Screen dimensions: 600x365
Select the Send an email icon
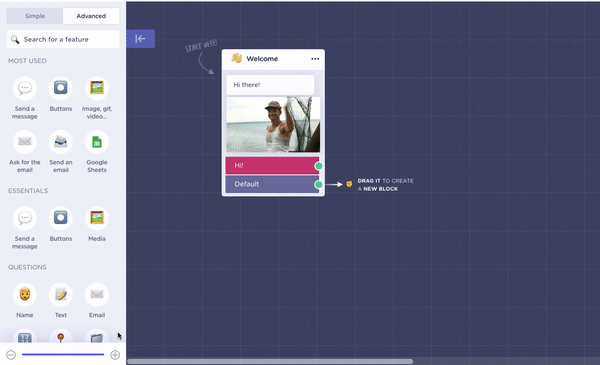tap(61, 142)
